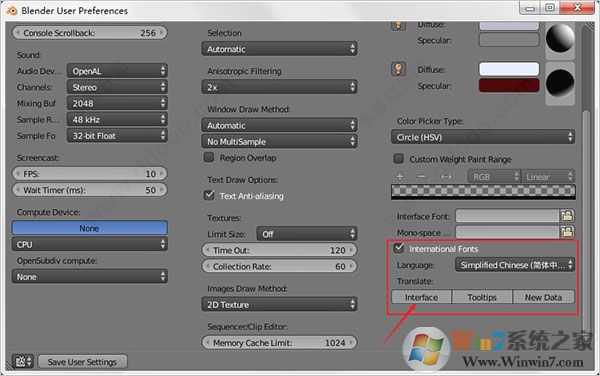Viewport: 600px width, 376px height.
Task: Open the Audio Device OpenAL dropdown
Action: click(x=117, y=71)
